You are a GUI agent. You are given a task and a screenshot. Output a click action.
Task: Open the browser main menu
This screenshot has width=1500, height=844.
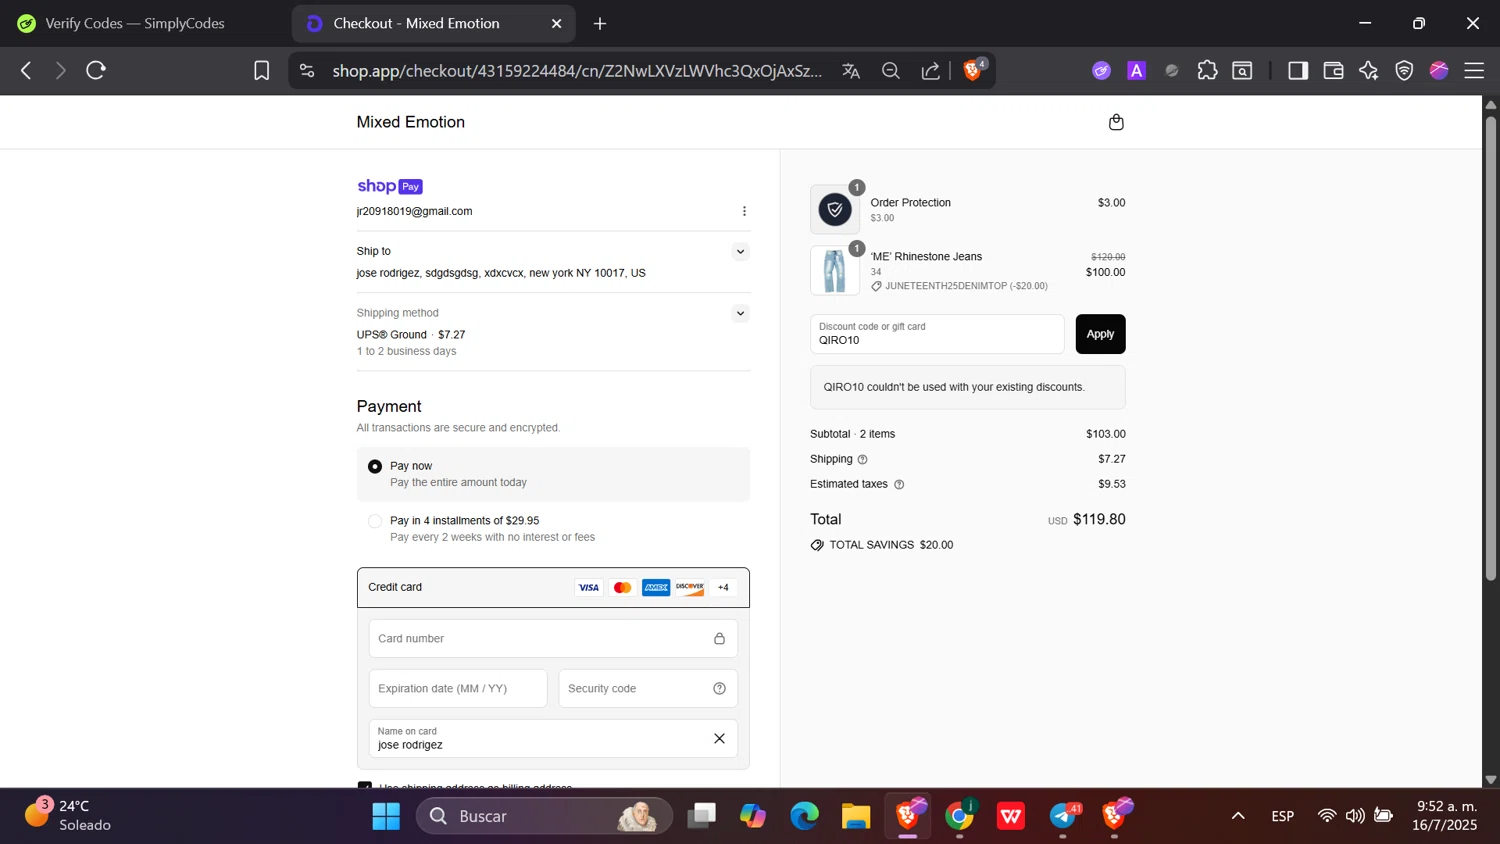pos(1474,70)
